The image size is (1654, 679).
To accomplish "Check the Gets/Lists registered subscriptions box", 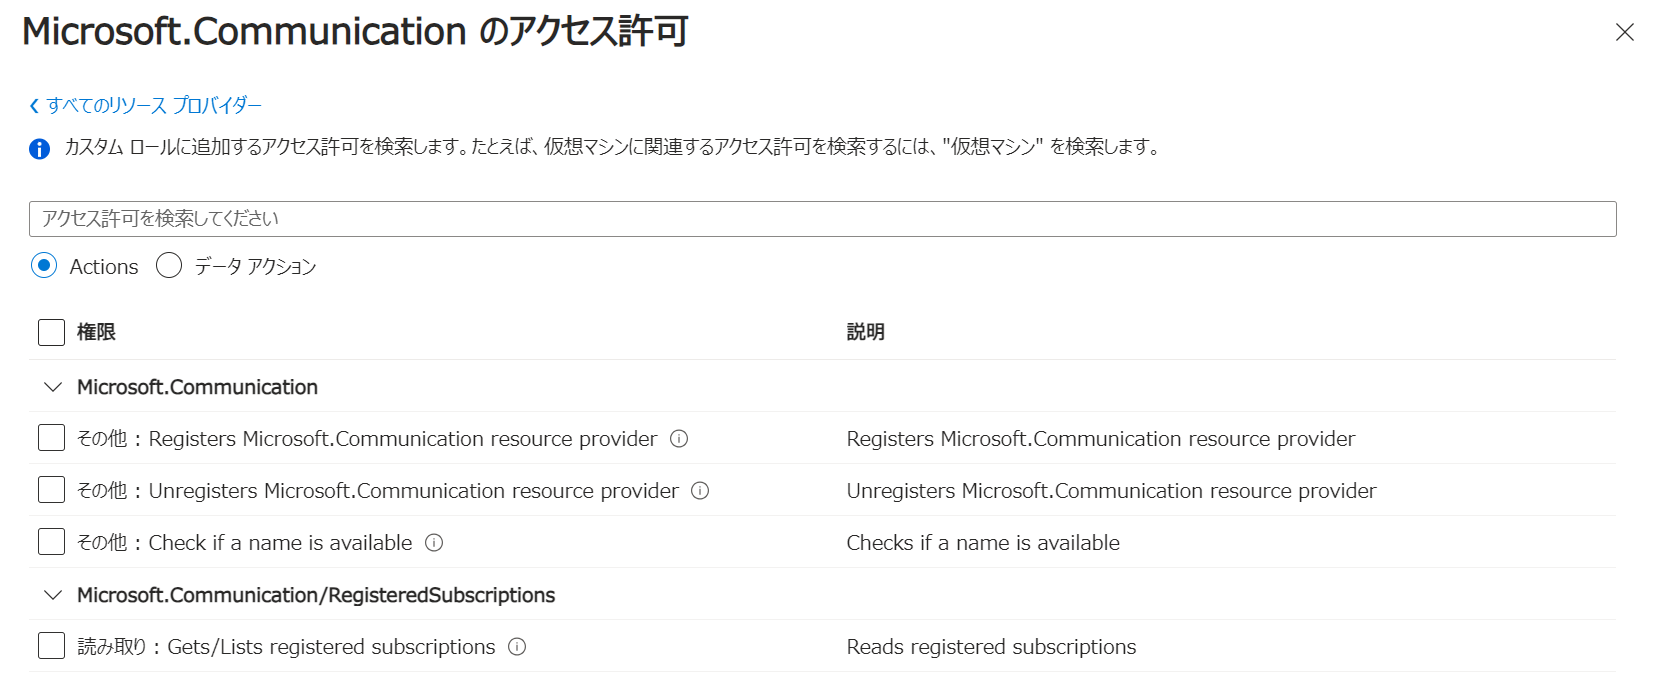I will (x=51, y=645).
